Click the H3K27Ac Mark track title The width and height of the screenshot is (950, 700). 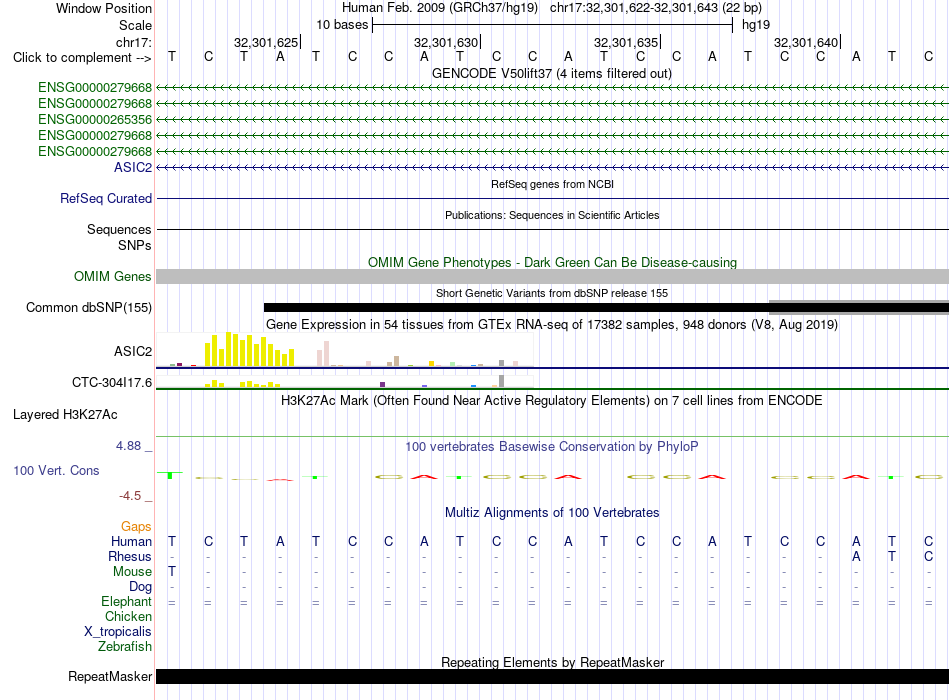click(552, 401)
